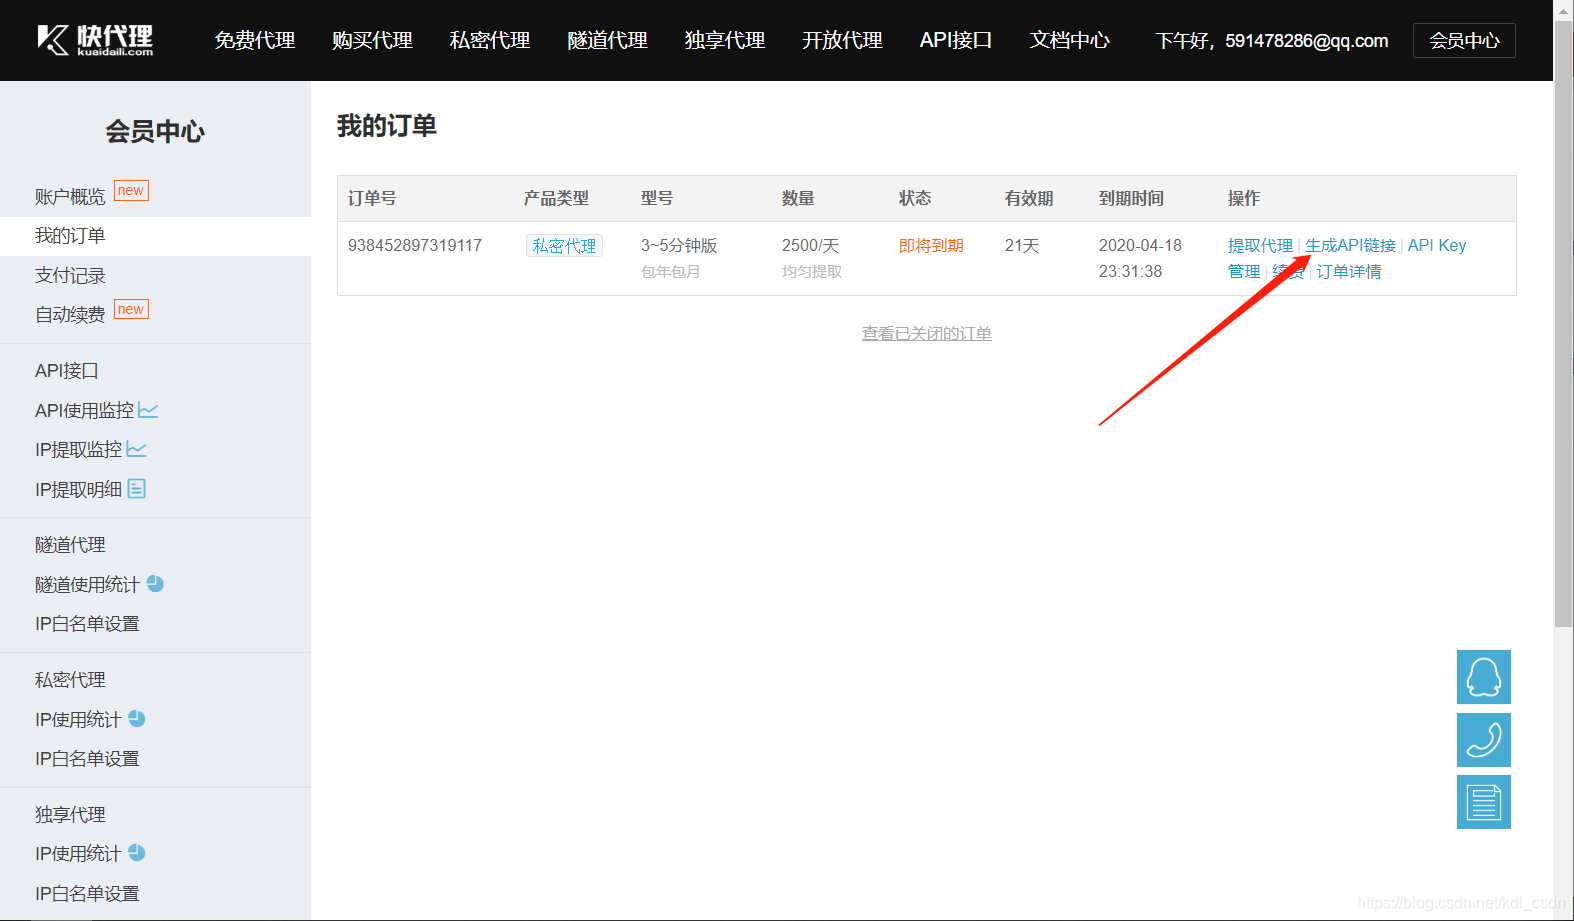Click 订单详情 link in order row
Screen dimensions: 1574x921
coord(1349,271)
